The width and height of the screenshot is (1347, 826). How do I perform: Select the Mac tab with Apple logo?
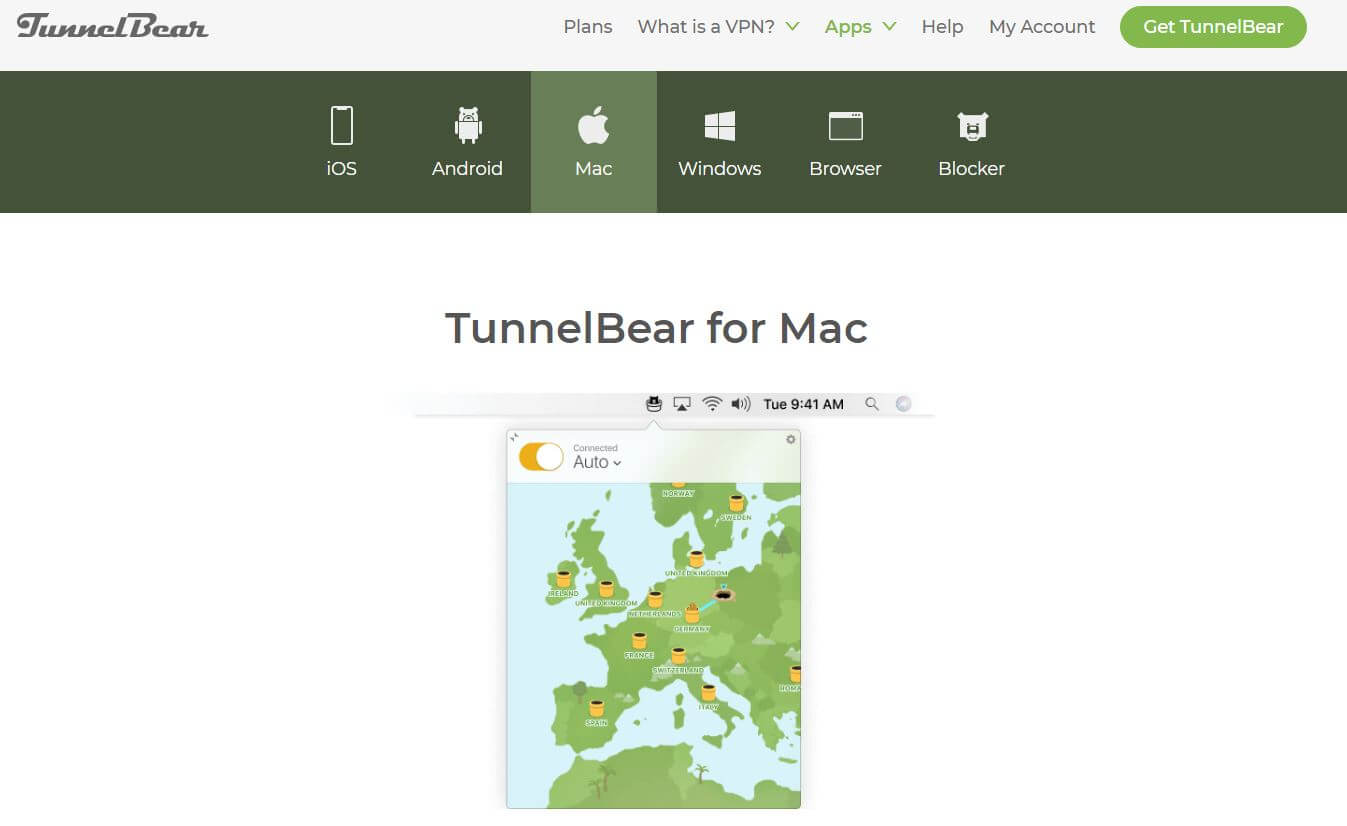point(593,142)
